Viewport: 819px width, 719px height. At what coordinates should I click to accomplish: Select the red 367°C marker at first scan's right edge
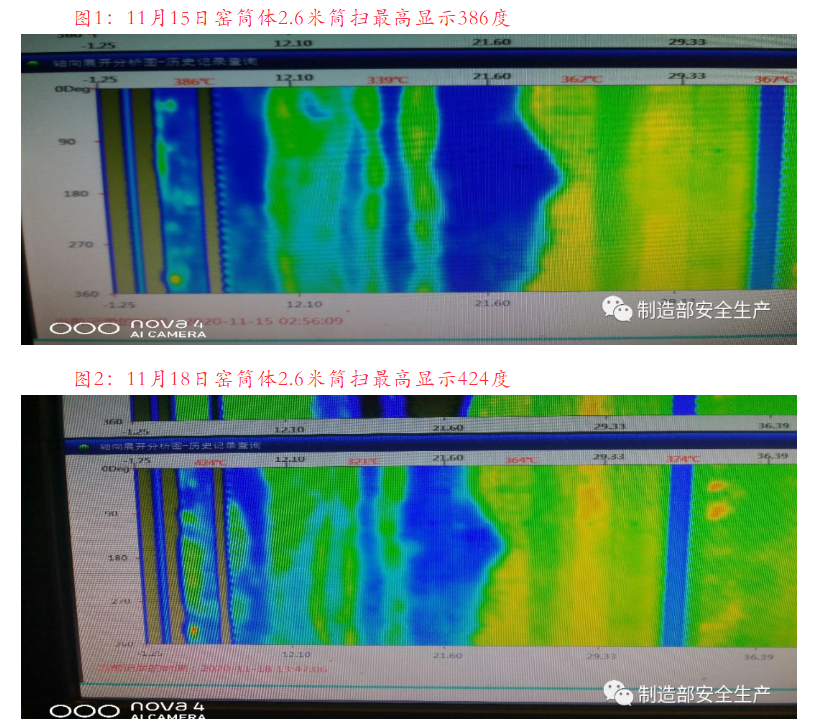click(x=774, y=79)
